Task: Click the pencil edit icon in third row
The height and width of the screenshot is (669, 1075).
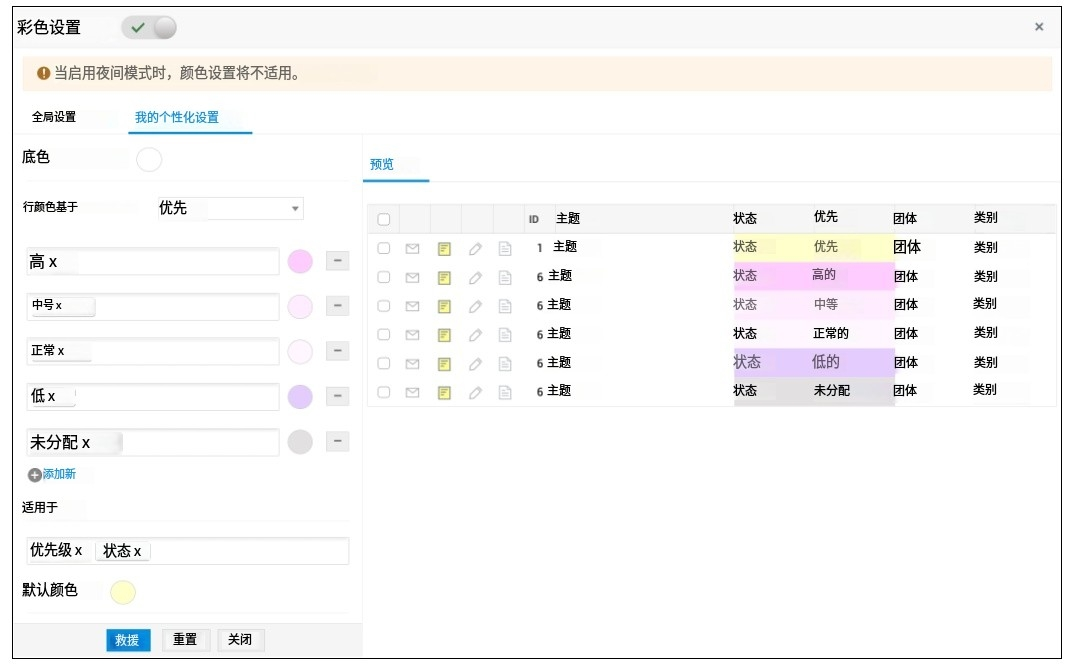Action: pyautogui.click(x=475, y=306)
